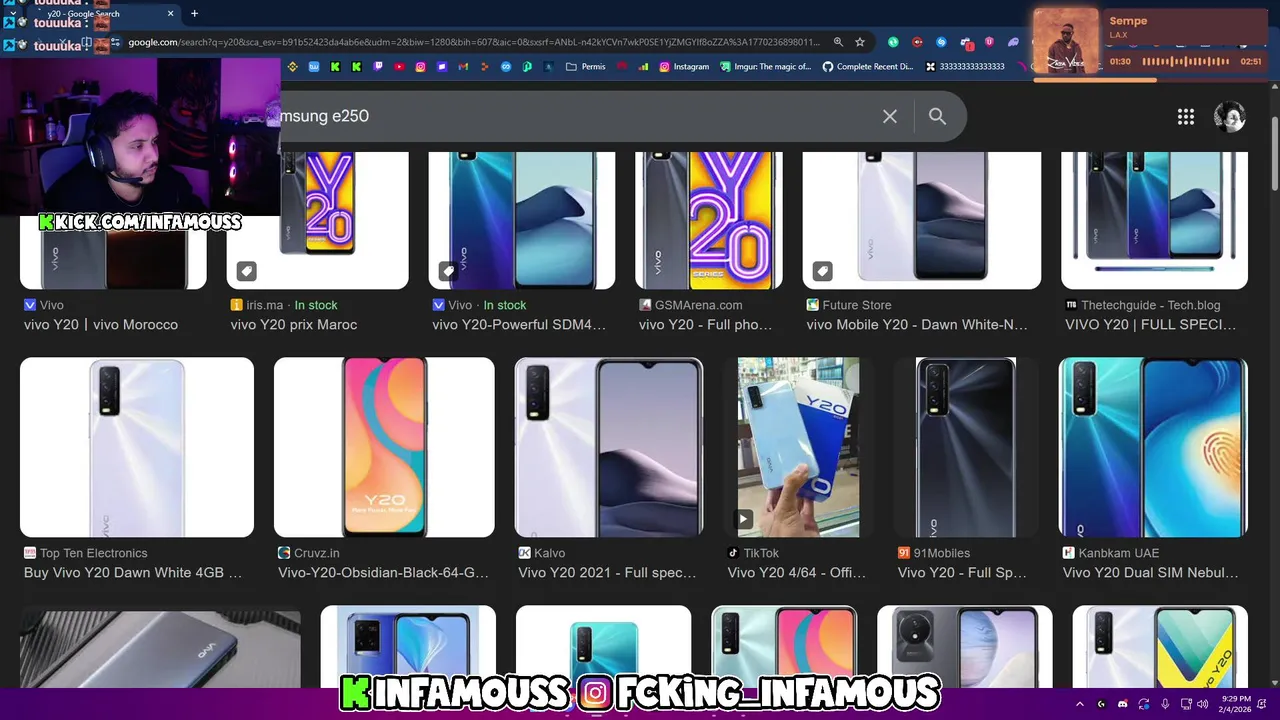Click the Sempe album art thumbnail

pos(1066,42)
